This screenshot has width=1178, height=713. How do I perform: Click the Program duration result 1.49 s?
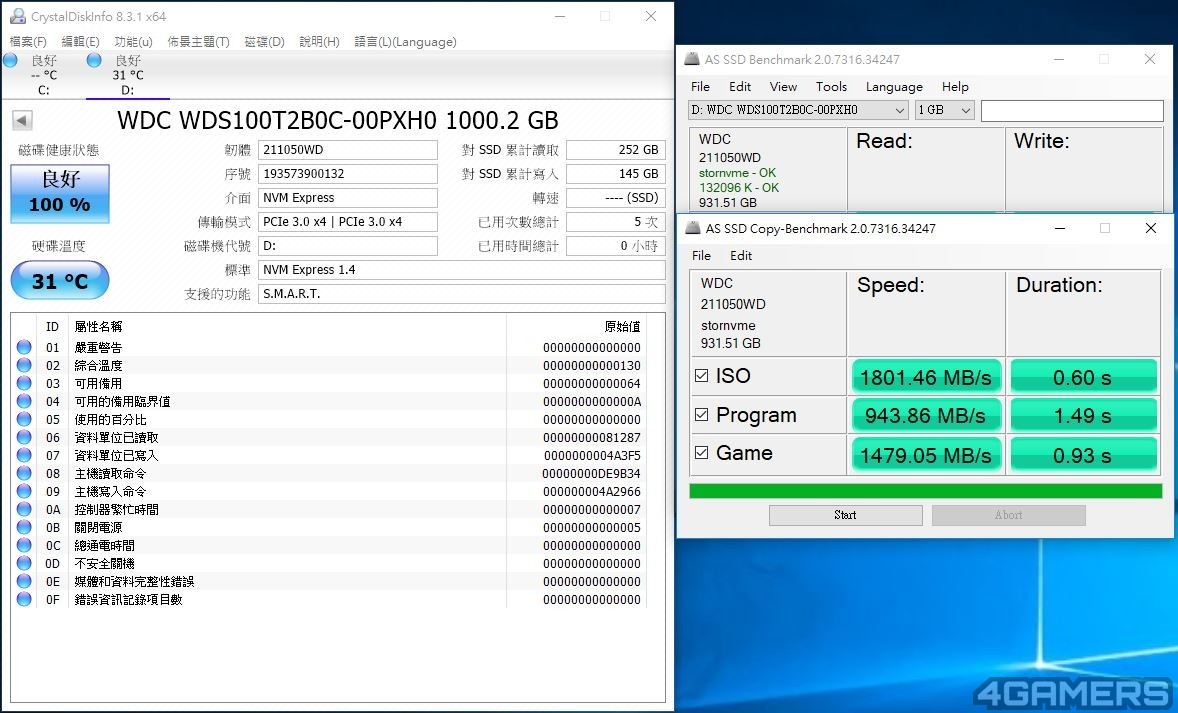click(x=1083, y=415)
